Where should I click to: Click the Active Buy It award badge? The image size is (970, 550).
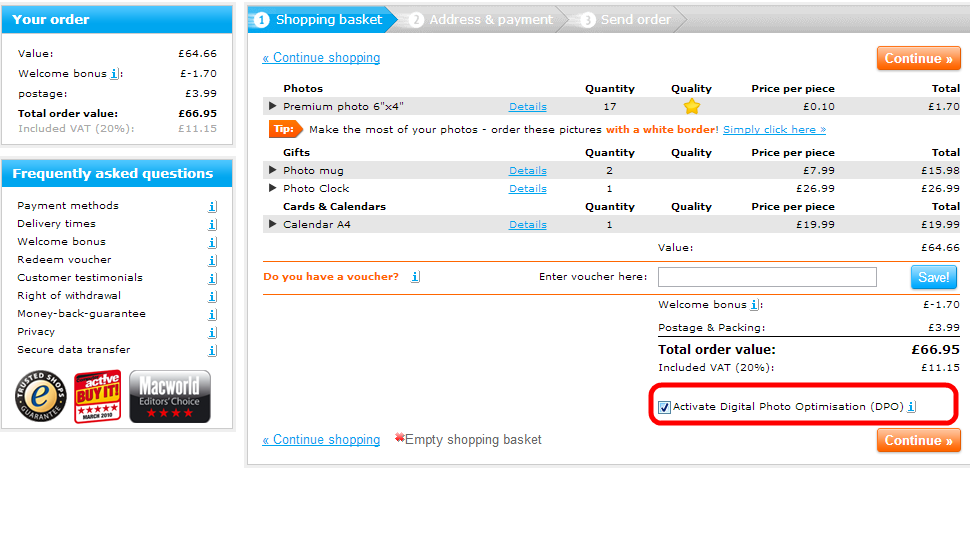point(98,396)
